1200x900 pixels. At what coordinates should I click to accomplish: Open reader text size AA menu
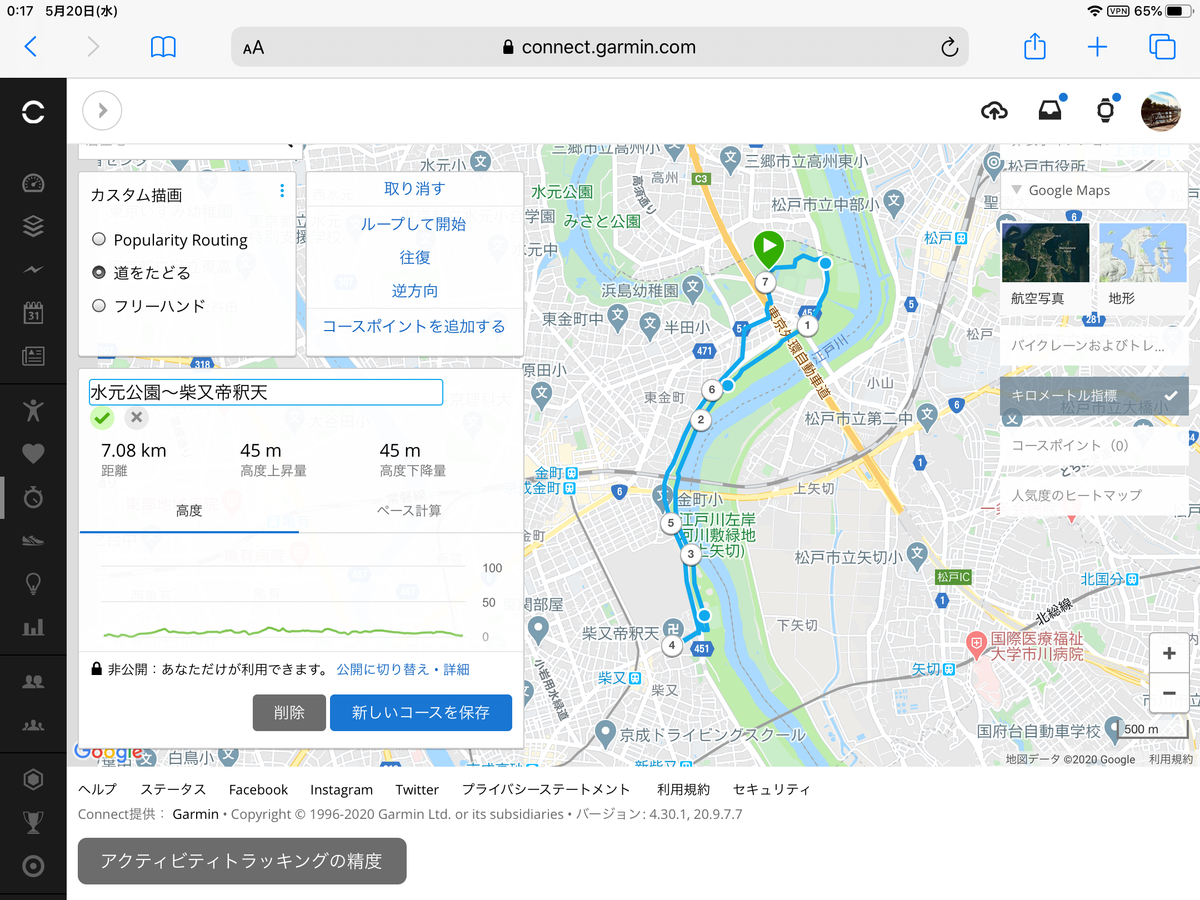tap(254, 47)
